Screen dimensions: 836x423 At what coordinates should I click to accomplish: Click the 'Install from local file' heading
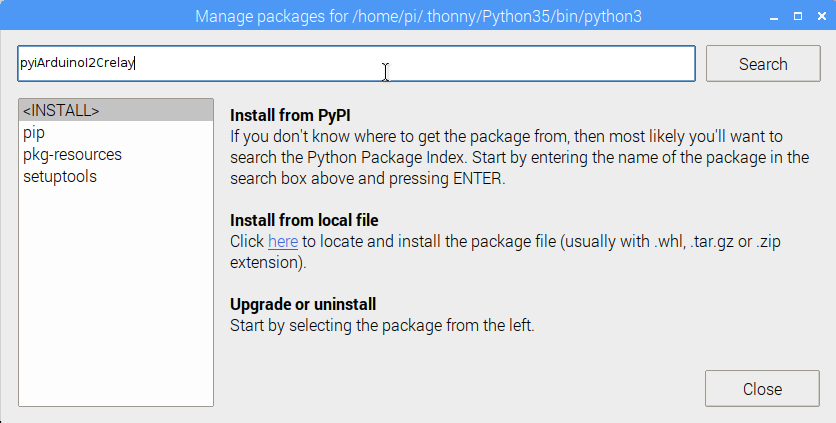point(304,220)
